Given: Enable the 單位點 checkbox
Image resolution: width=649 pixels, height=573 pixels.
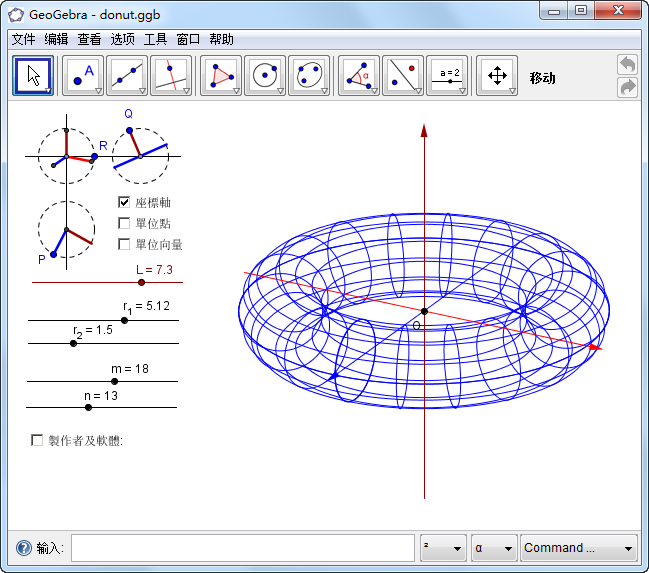Looking at the screenshot, I should (x=125, y=223).
